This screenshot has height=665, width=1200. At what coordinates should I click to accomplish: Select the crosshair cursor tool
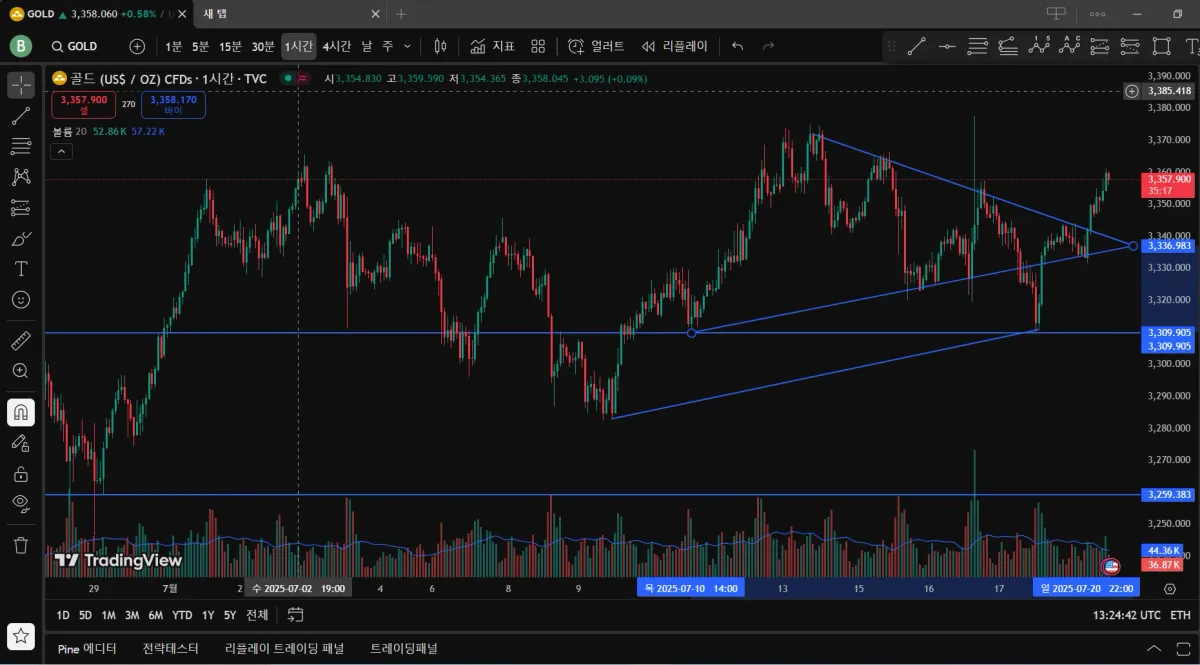20,85
